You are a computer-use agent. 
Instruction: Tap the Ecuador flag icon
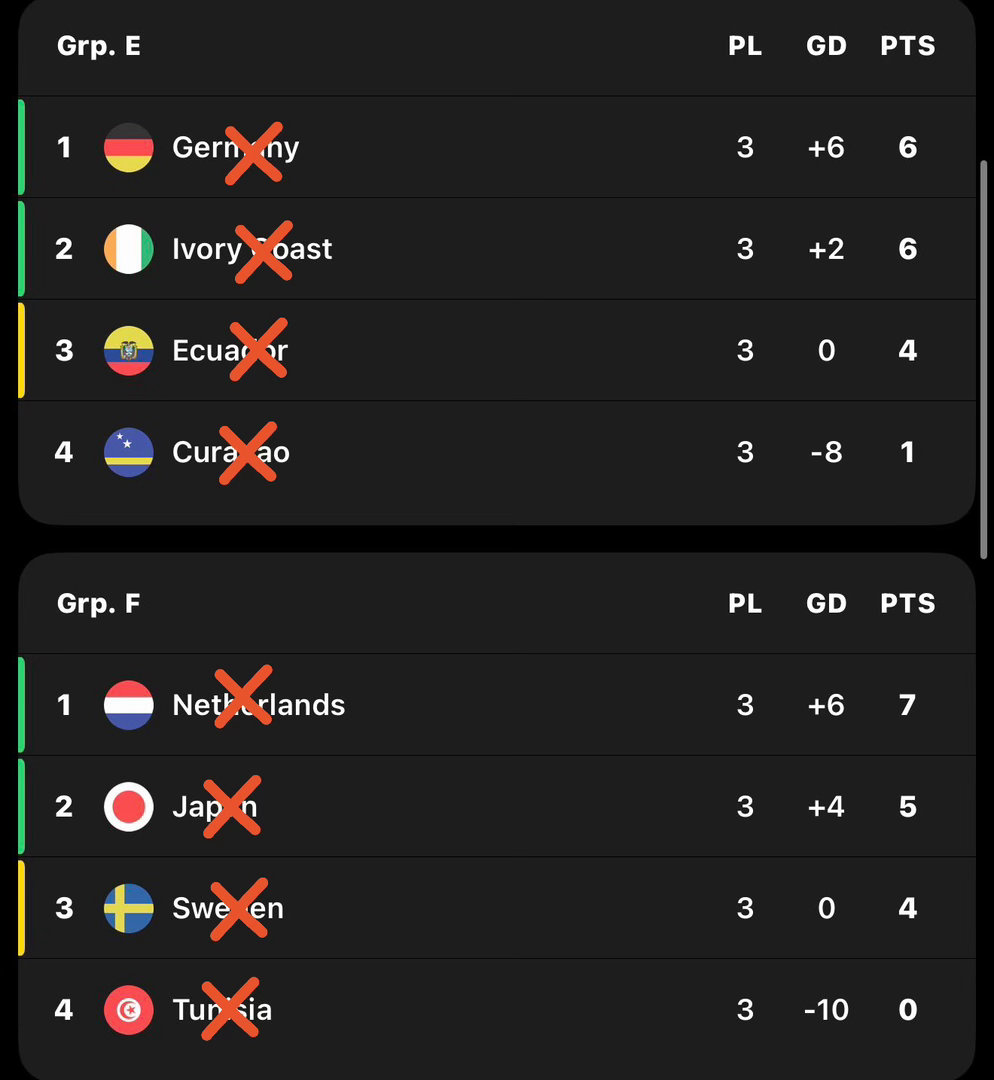click(x=129, y=351)
